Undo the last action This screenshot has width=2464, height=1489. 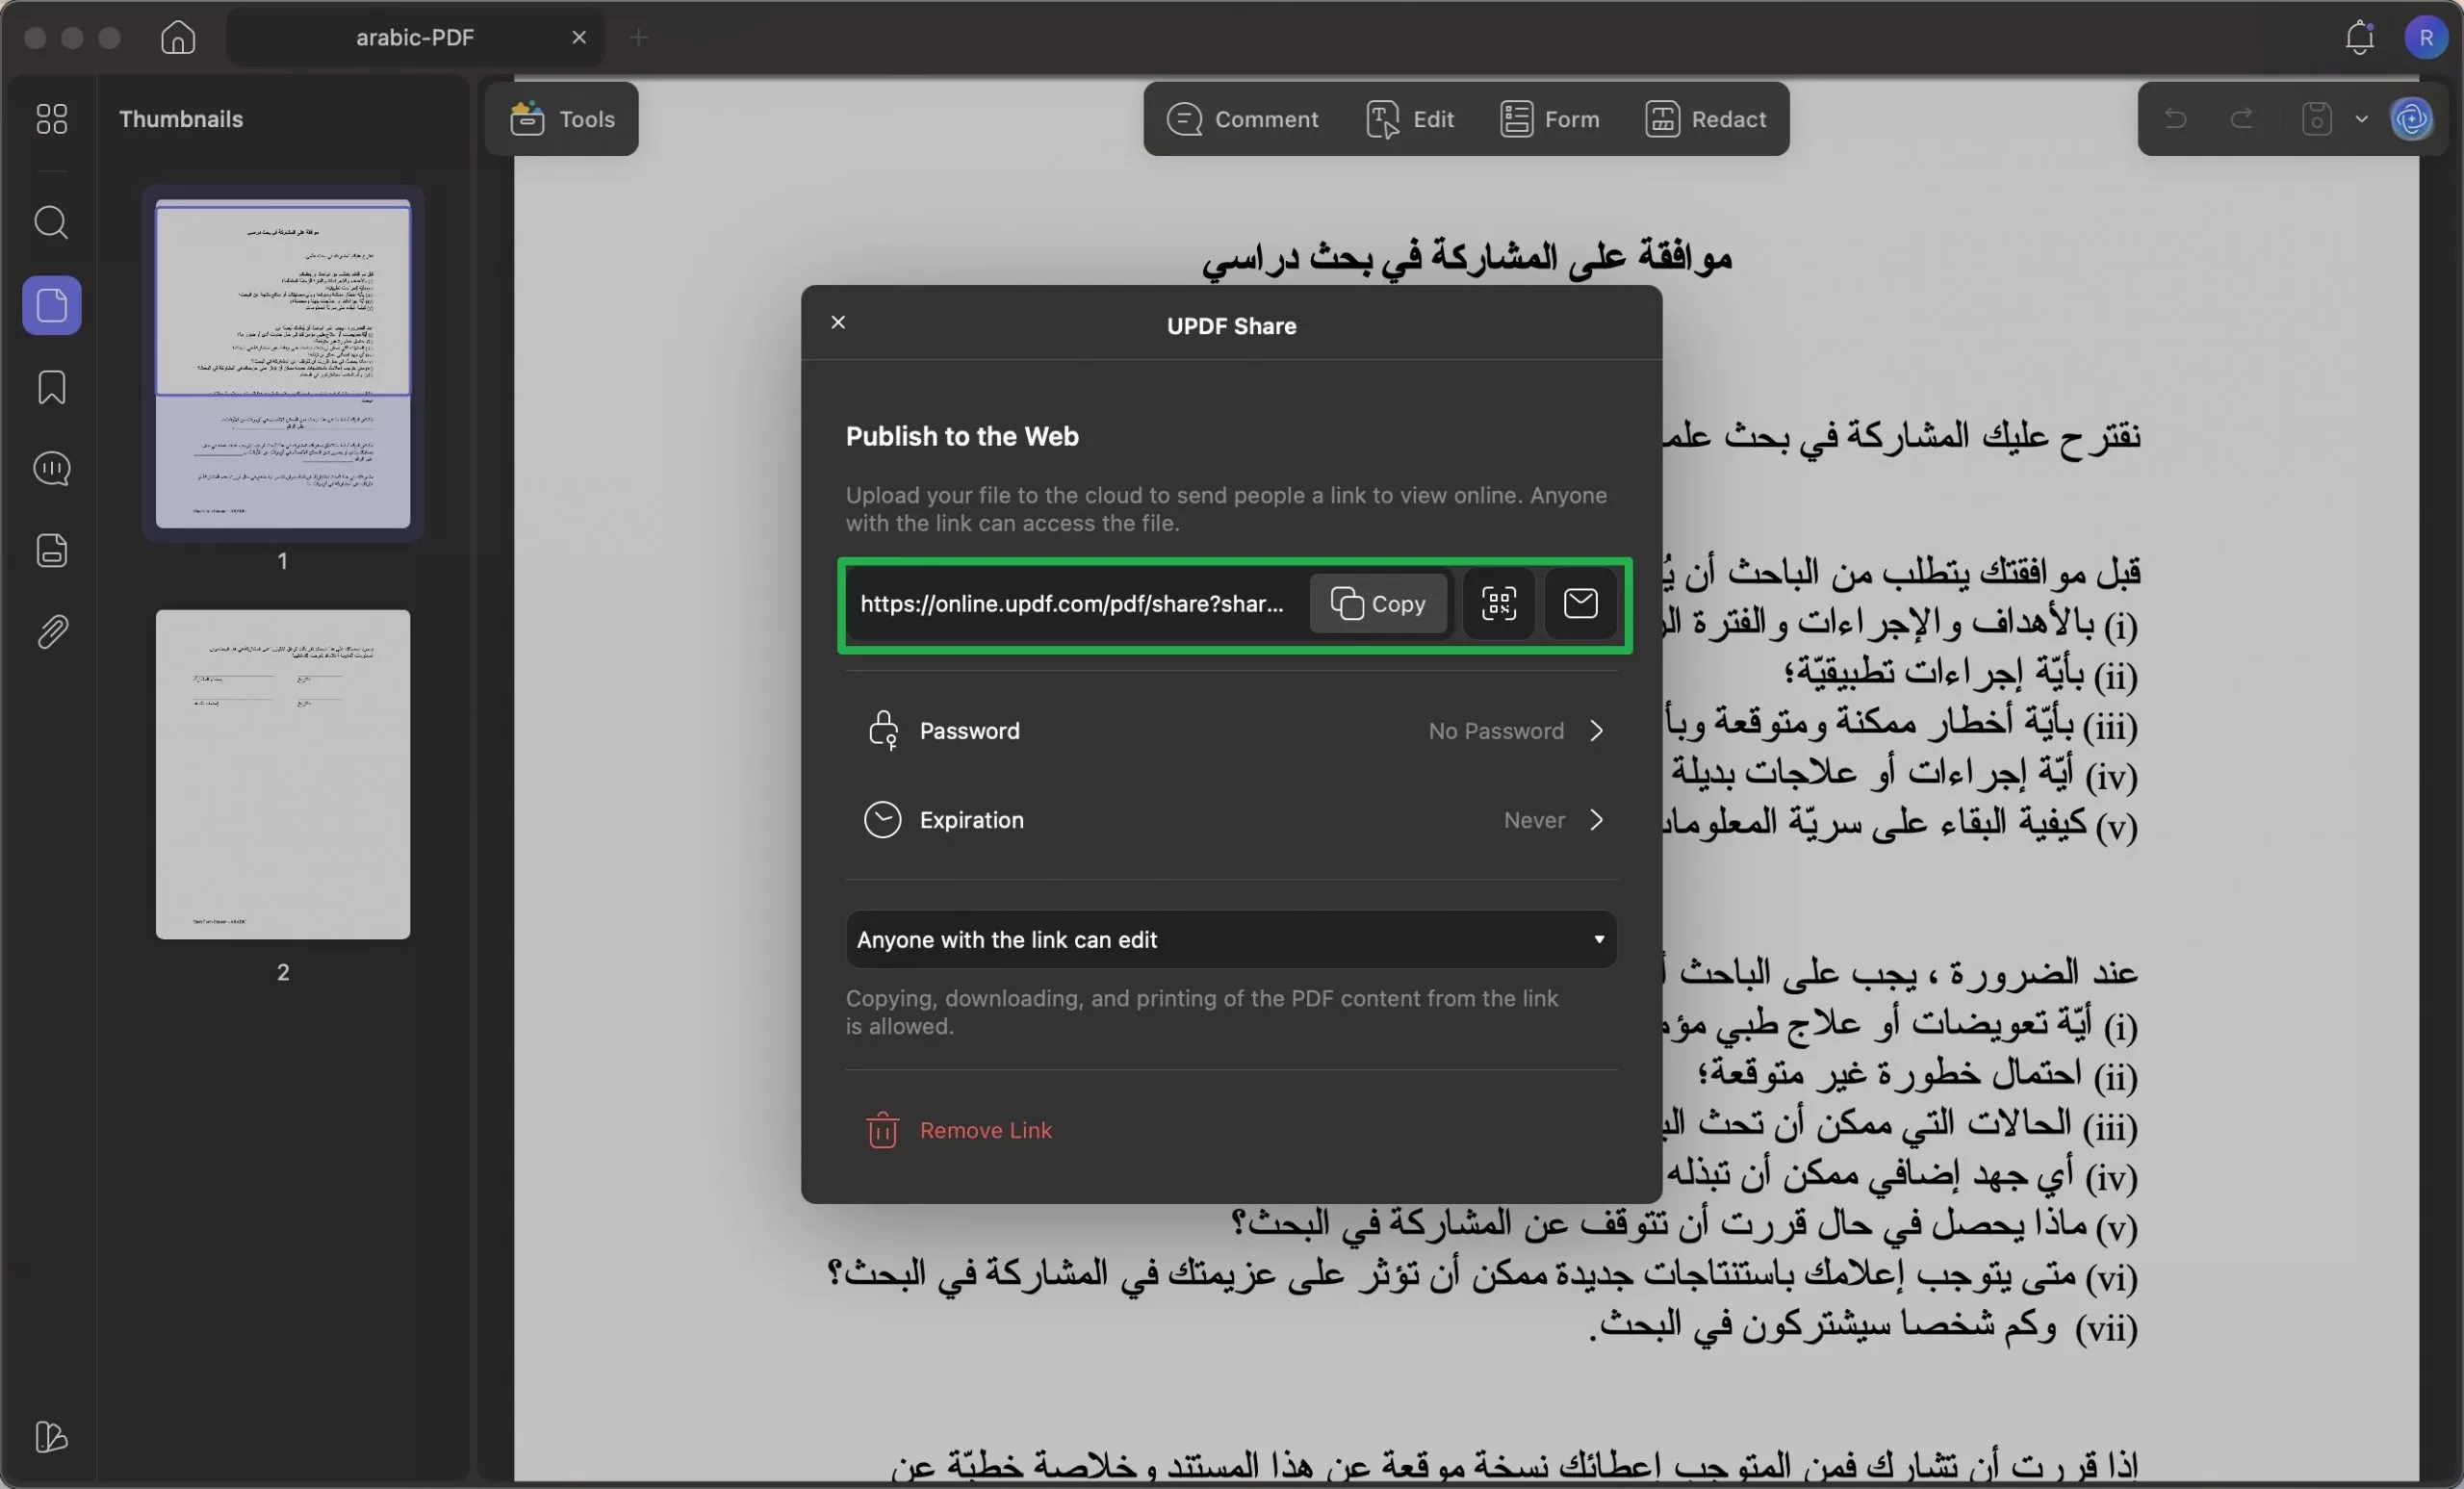(x=2176, y=119)
